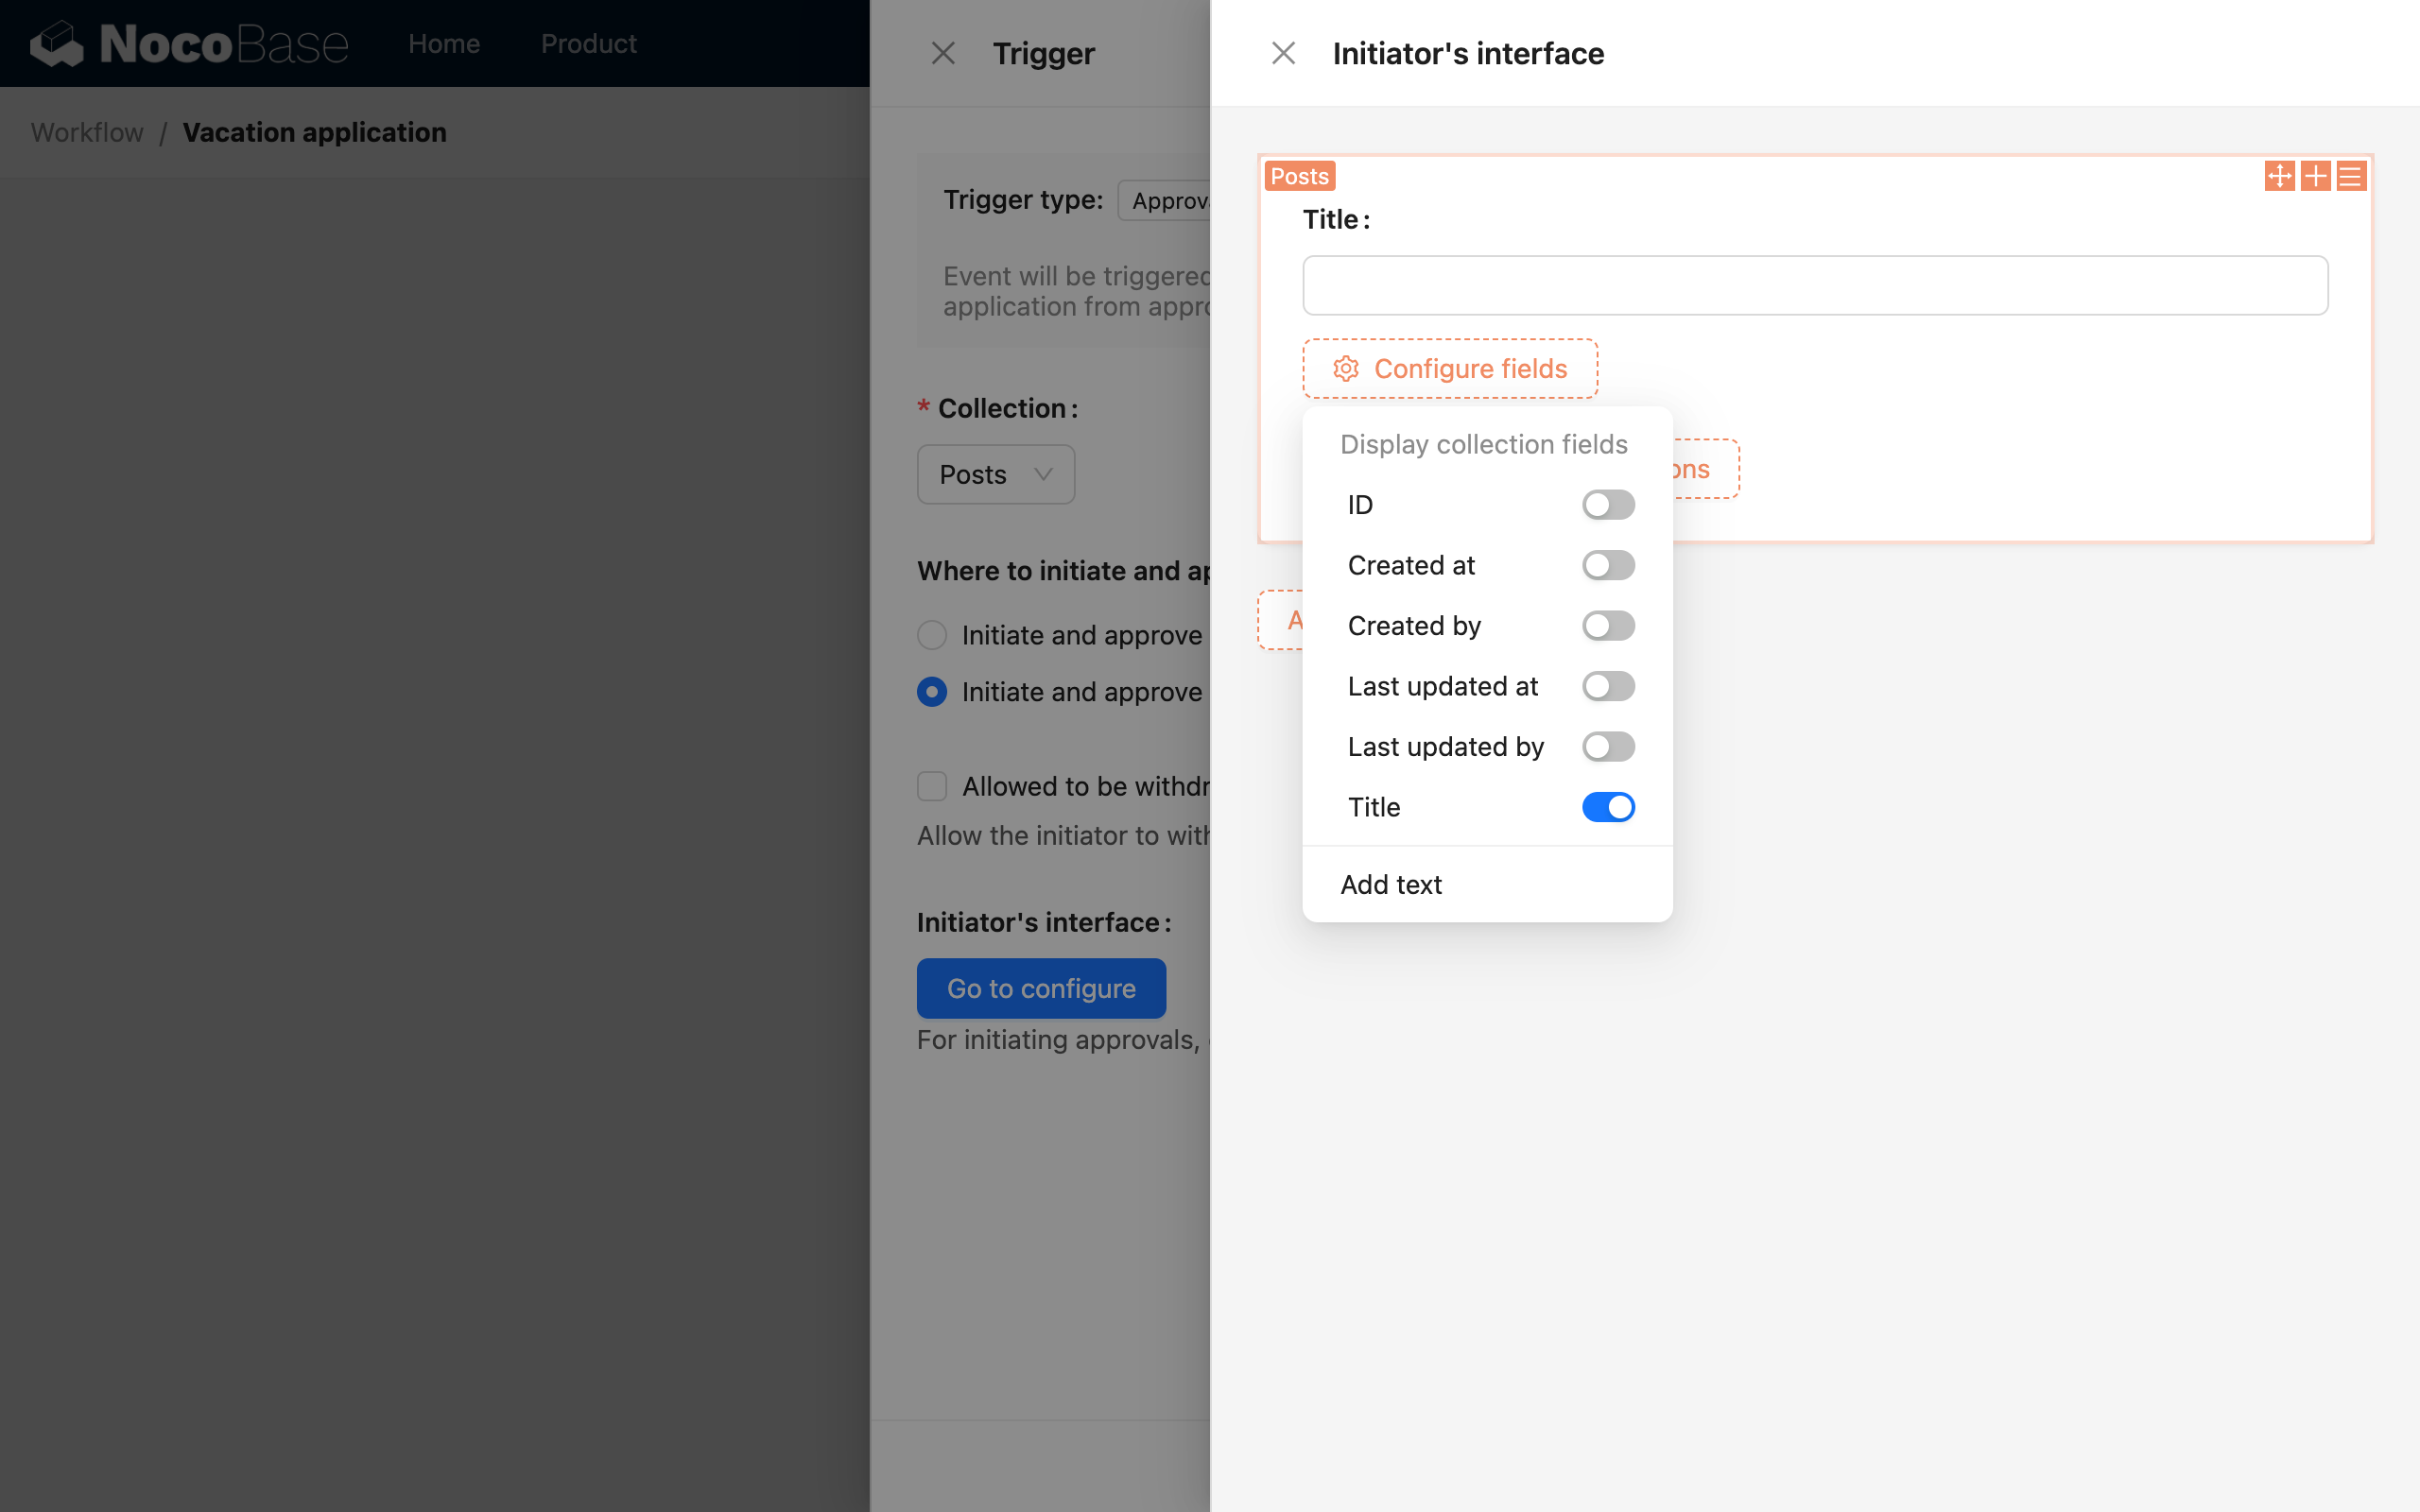2420x1512 pixels.
Task: Close the Trigger panel
Action: 942,52
